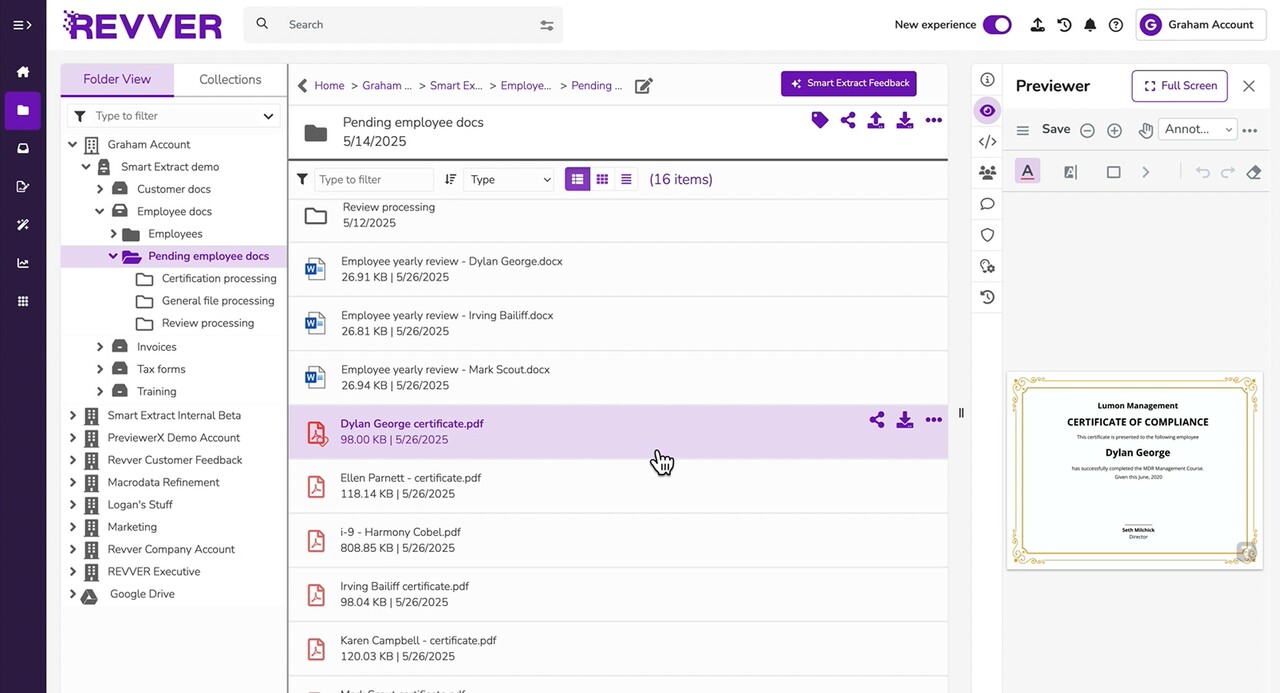1280x693 pixels.
Task: Open the code brackets panel icon
Action: click(x=988, y=142)
